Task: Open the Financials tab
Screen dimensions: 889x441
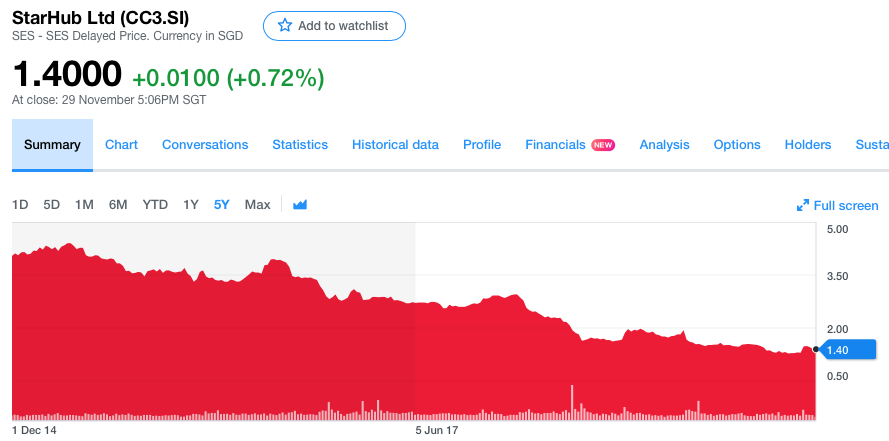Action: pos(555,145)
